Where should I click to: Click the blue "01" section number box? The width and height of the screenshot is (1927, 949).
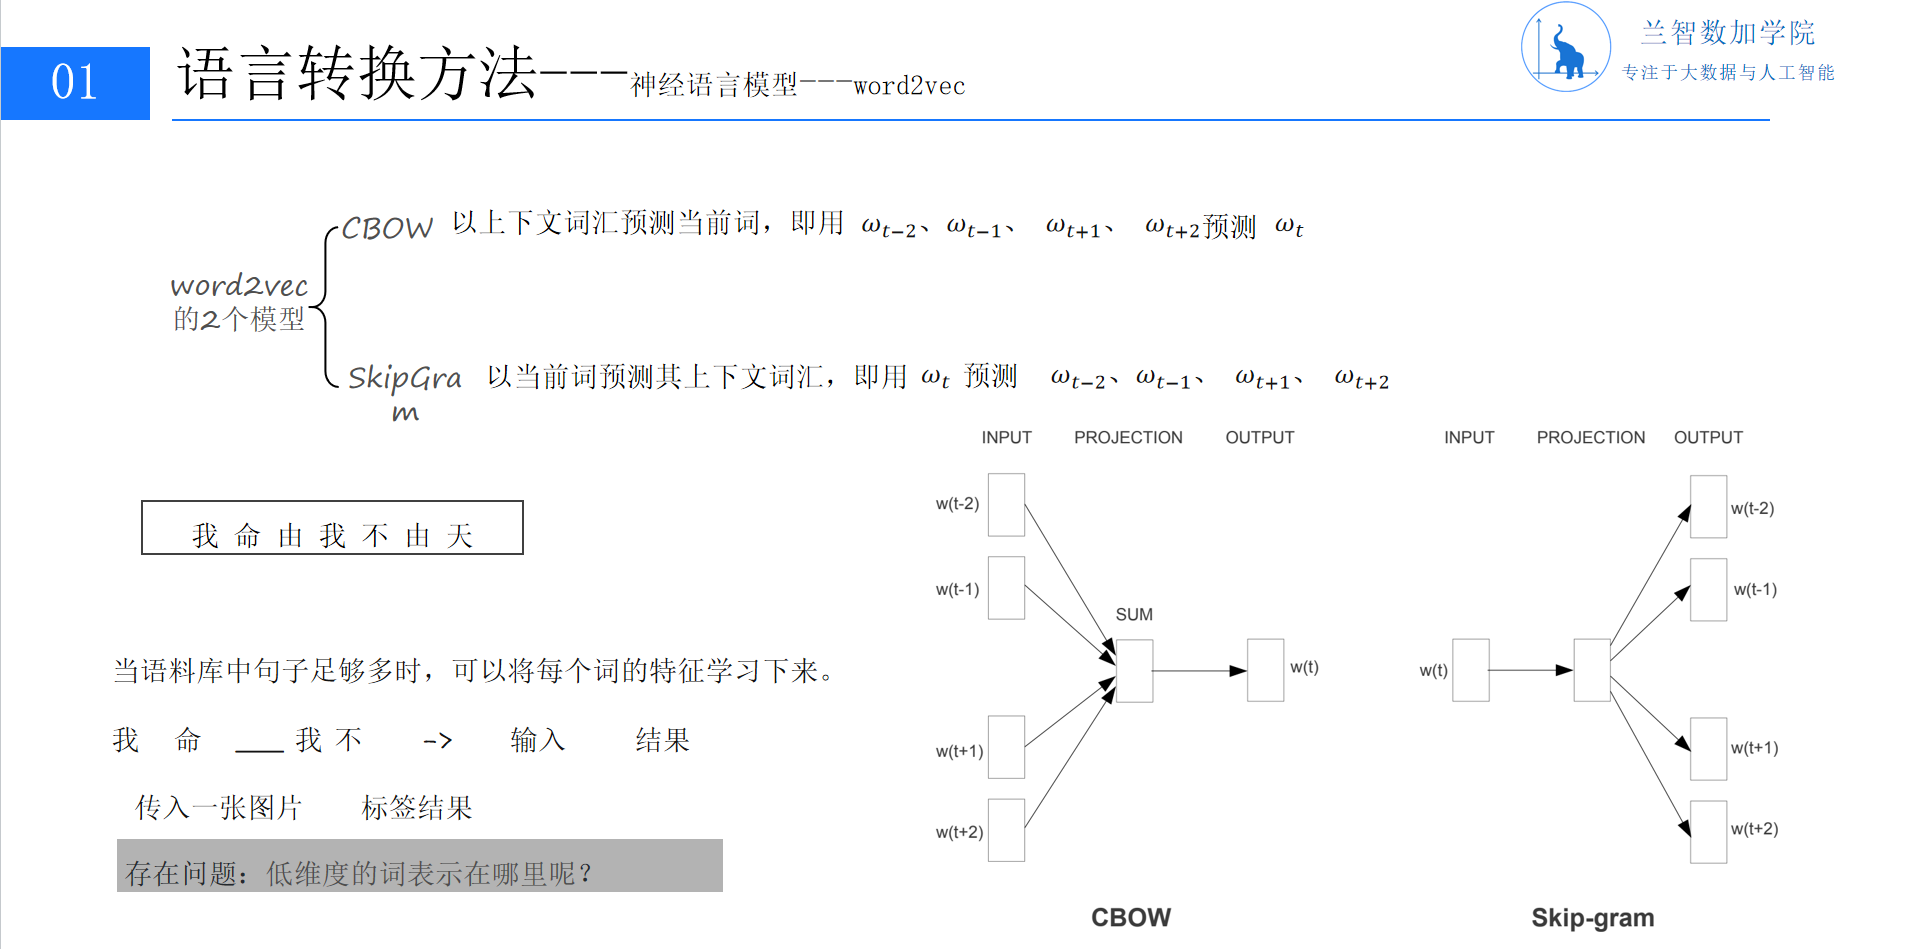click(75, 83)
